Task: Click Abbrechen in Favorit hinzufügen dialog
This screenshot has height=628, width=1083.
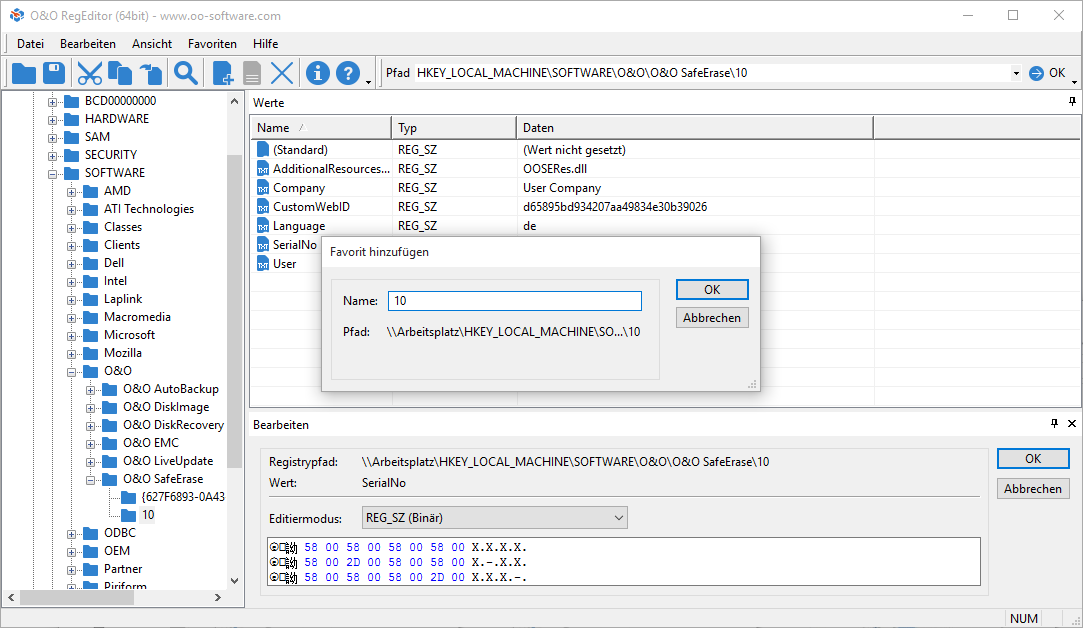Action: click(x=712, y=318)
